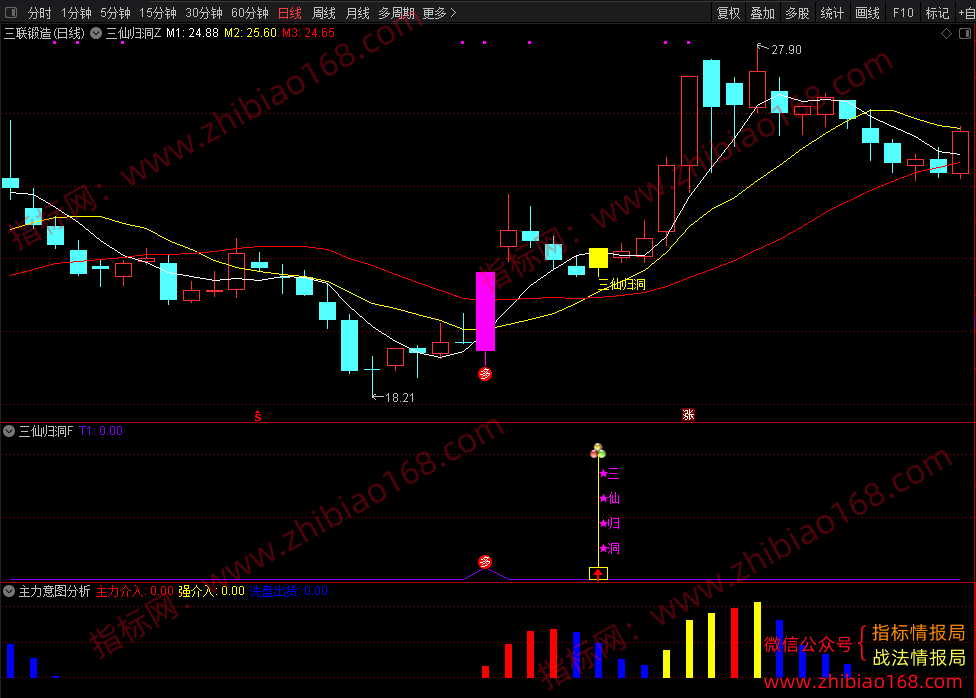
Task: Expand the 更多 periods menu
Action: click(x=439, y=13)
